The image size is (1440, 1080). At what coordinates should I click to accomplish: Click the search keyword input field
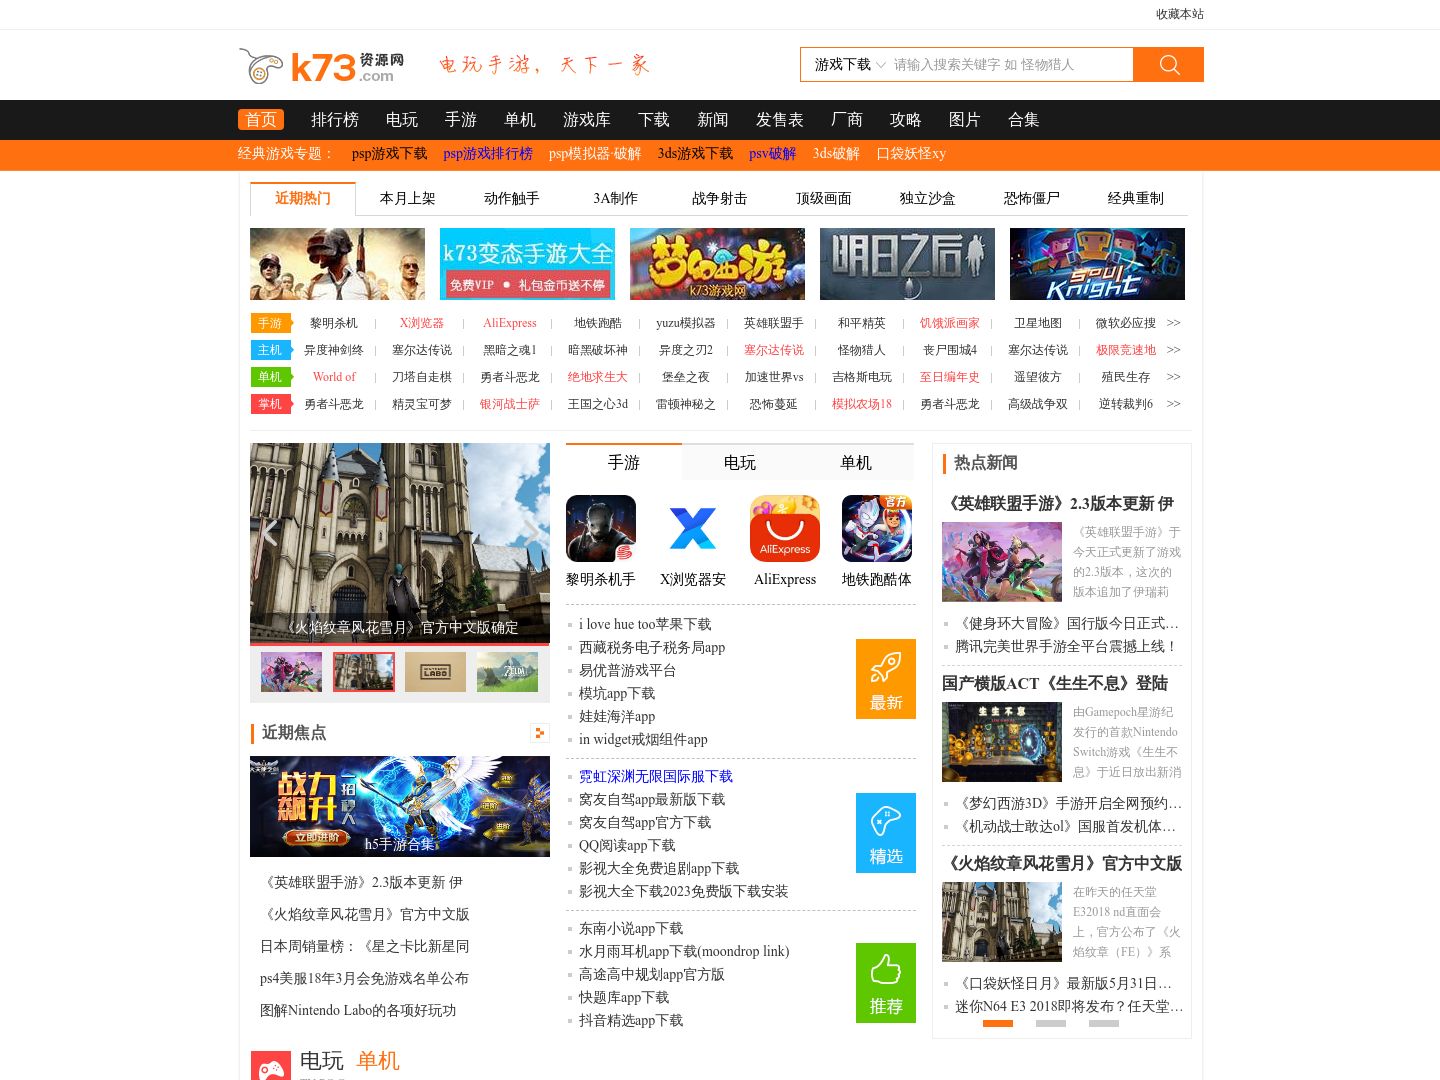pos(1010,65)
